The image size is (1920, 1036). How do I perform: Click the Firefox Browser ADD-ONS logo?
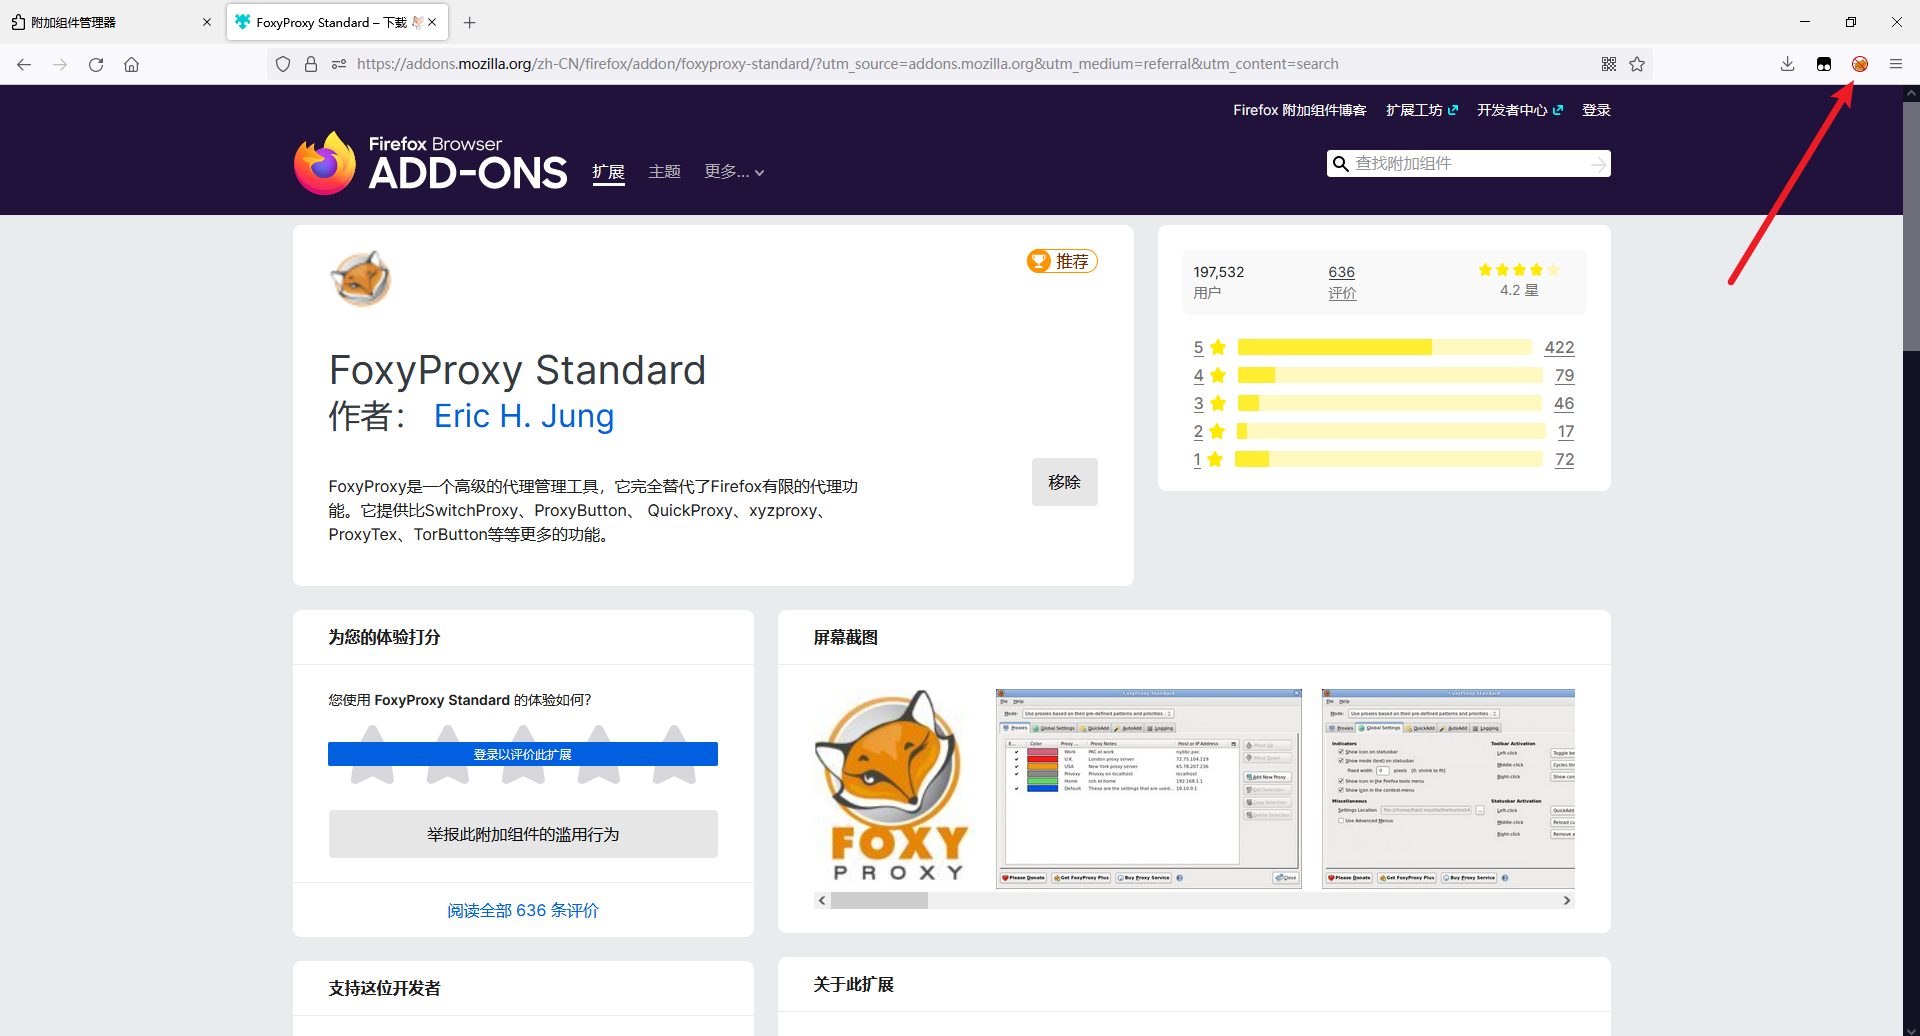point(431,163)
